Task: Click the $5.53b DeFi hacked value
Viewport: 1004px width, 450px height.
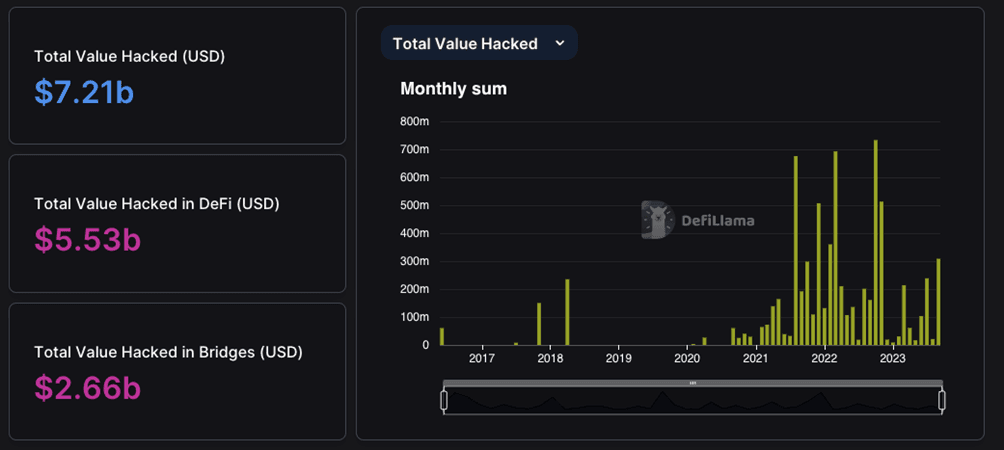Action: point(87,240)
